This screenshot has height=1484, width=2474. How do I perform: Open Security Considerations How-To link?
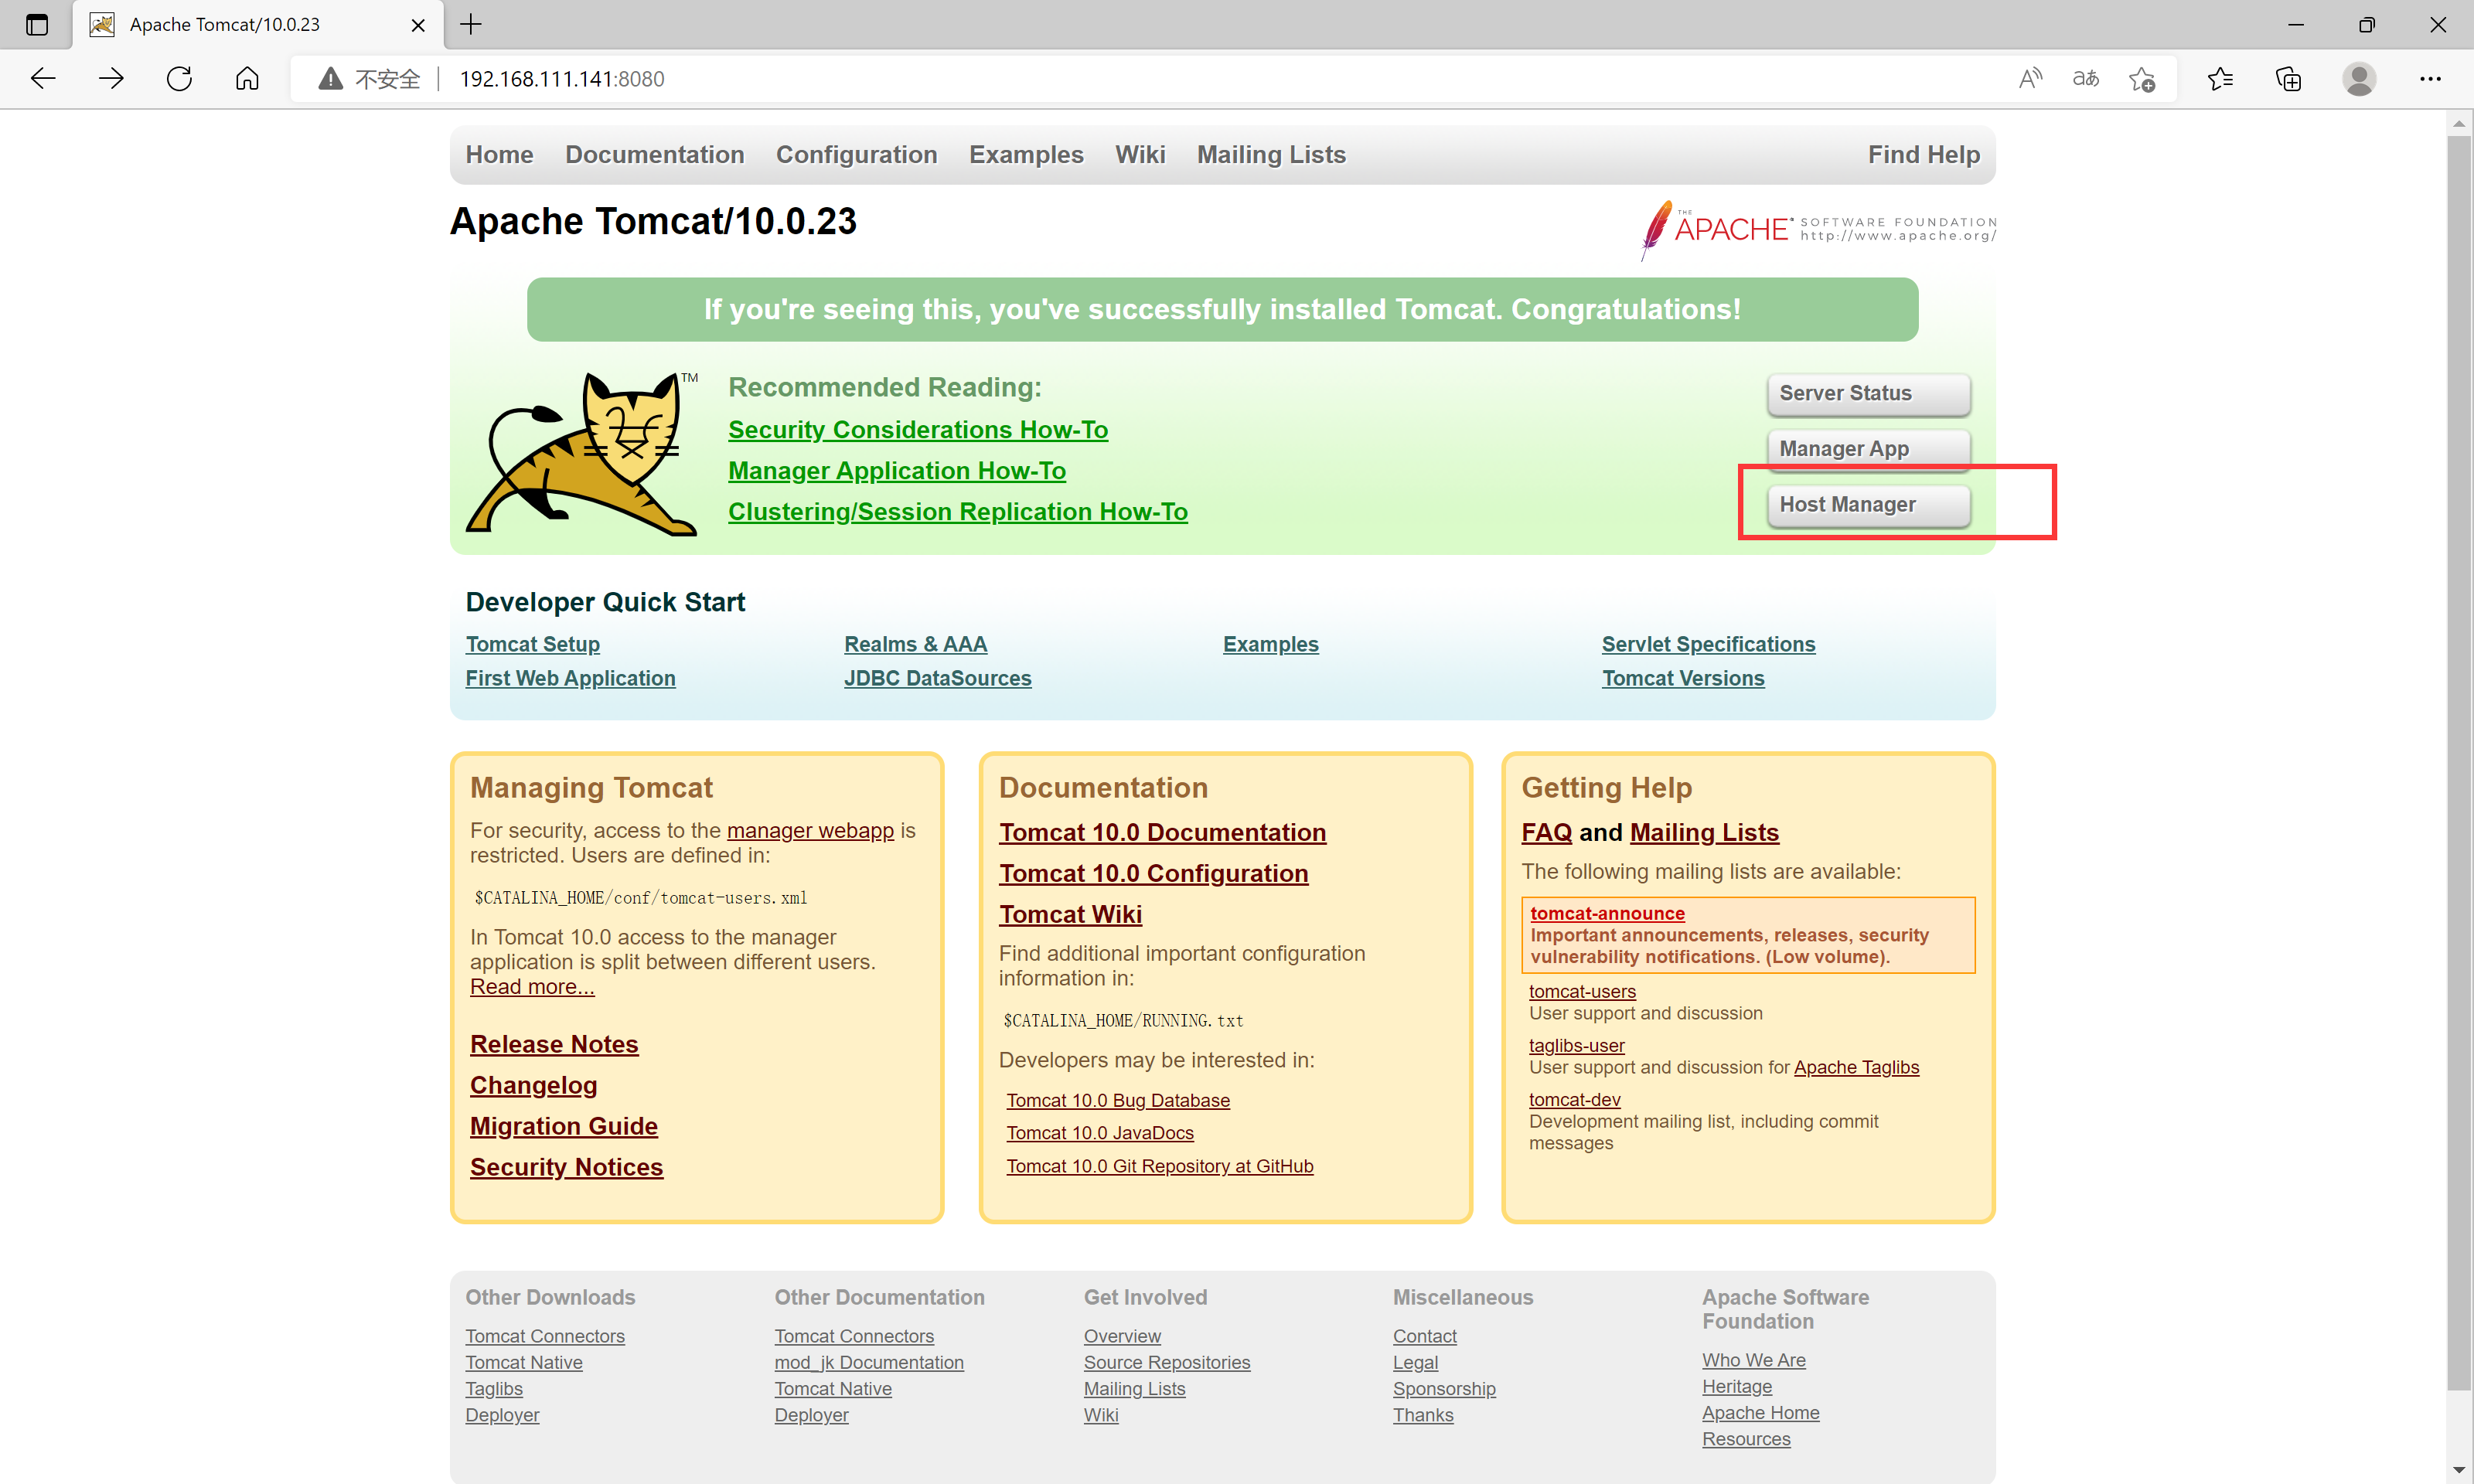918,430
